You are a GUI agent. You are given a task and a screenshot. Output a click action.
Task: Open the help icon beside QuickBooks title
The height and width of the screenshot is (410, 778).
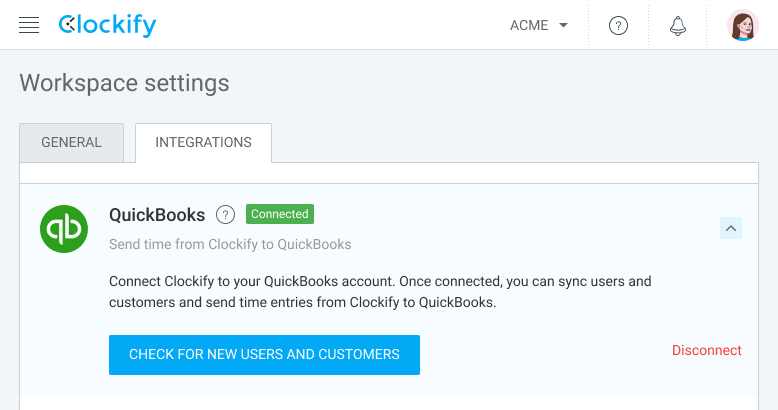[x=225, y=215]
